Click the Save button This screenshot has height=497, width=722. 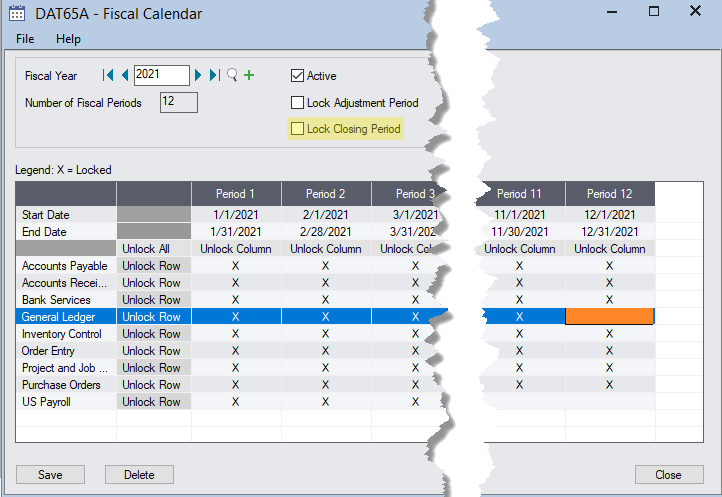coord(50,474)
